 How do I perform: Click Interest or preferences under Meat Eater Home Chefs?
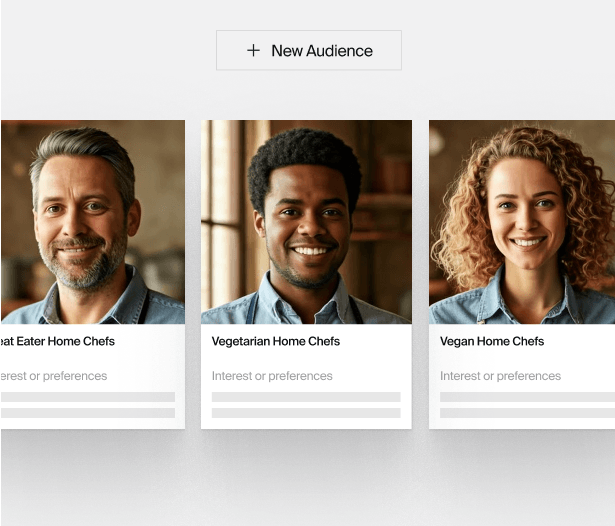point(54,376)
